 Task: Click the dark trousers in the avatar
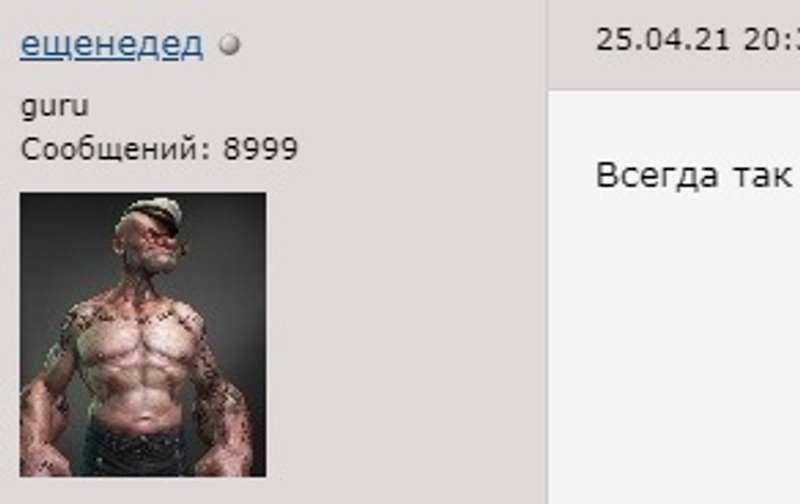click(135, 451)
